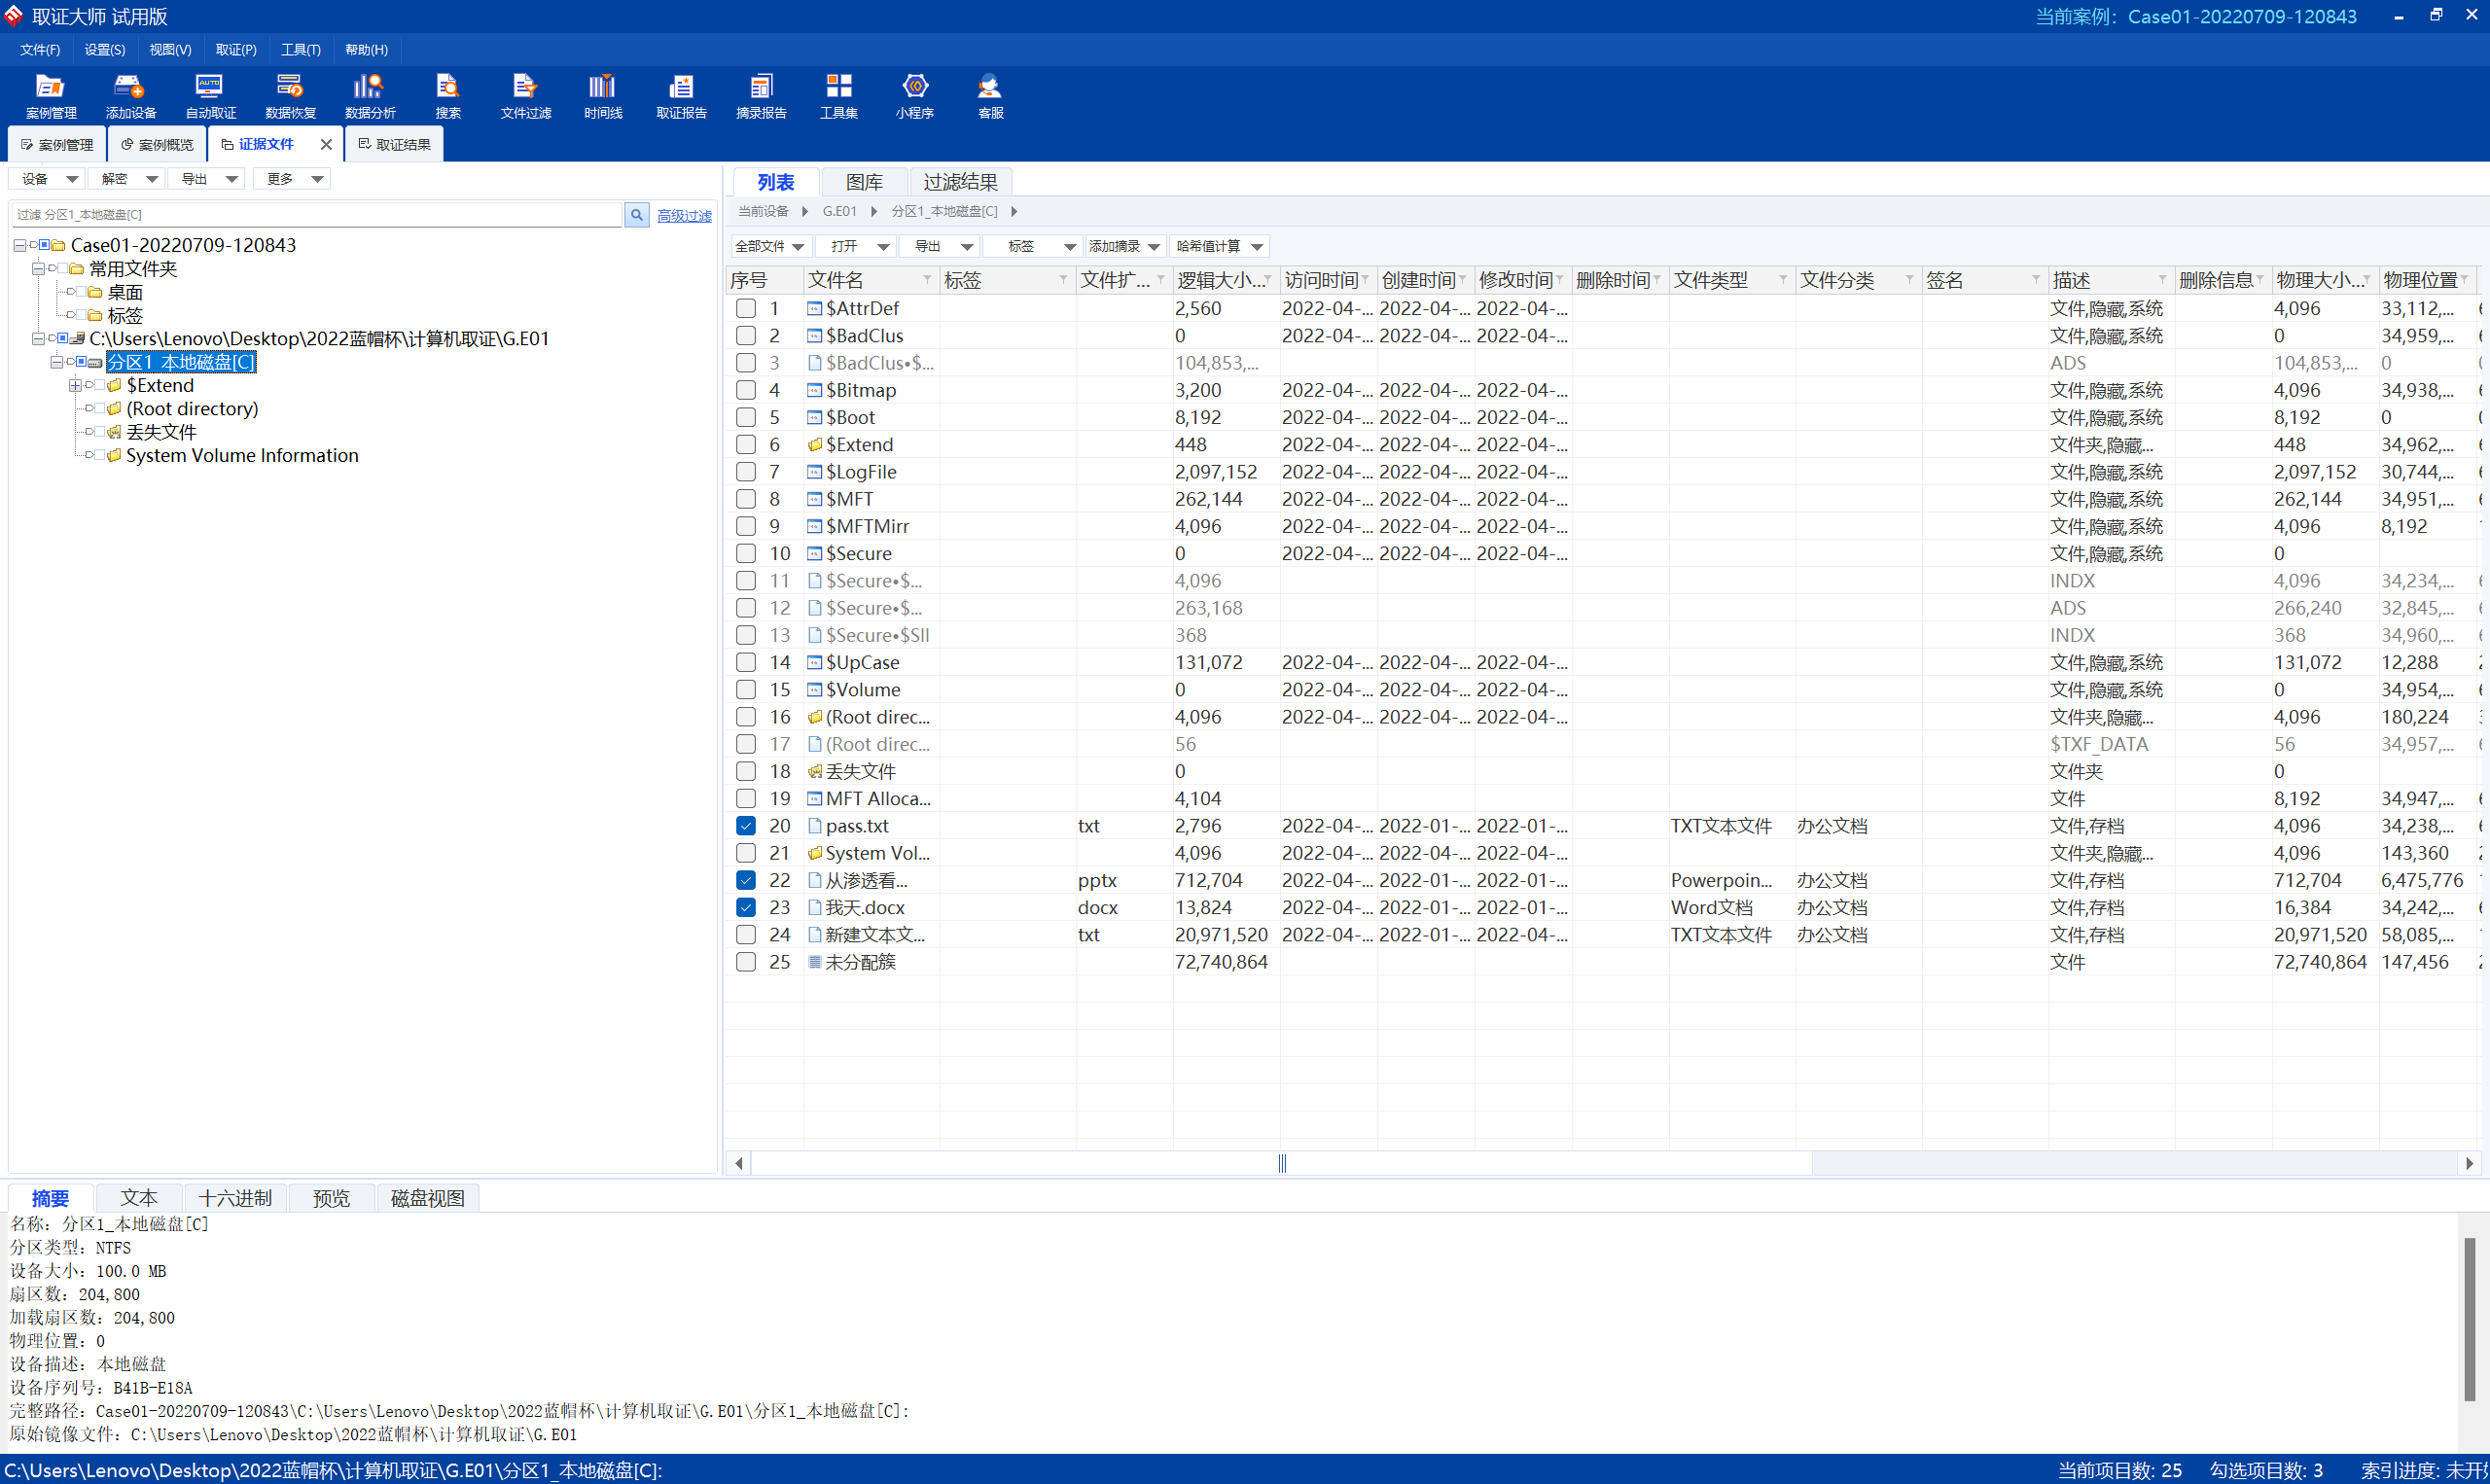Uncheck the 我天.docx checkbox
Screen dimensions: 2490x1484
point(746,907)
